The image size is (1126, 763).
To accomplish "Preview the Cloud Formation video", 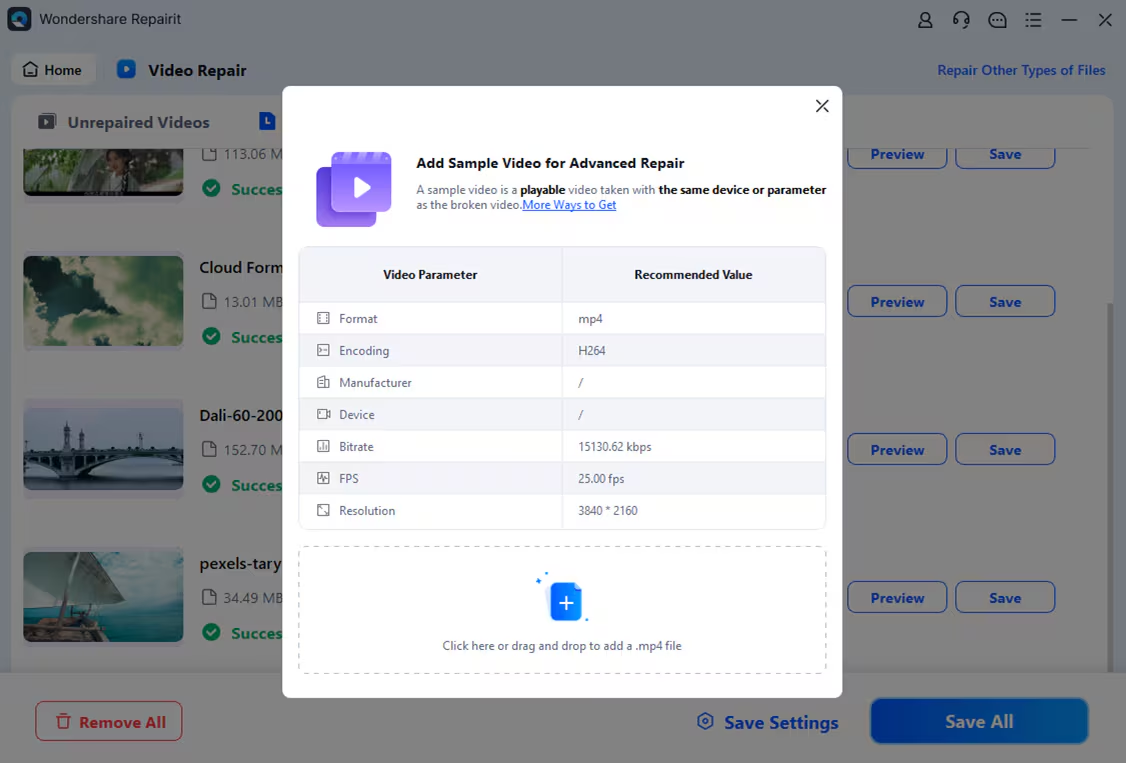I will coord(896,302).
